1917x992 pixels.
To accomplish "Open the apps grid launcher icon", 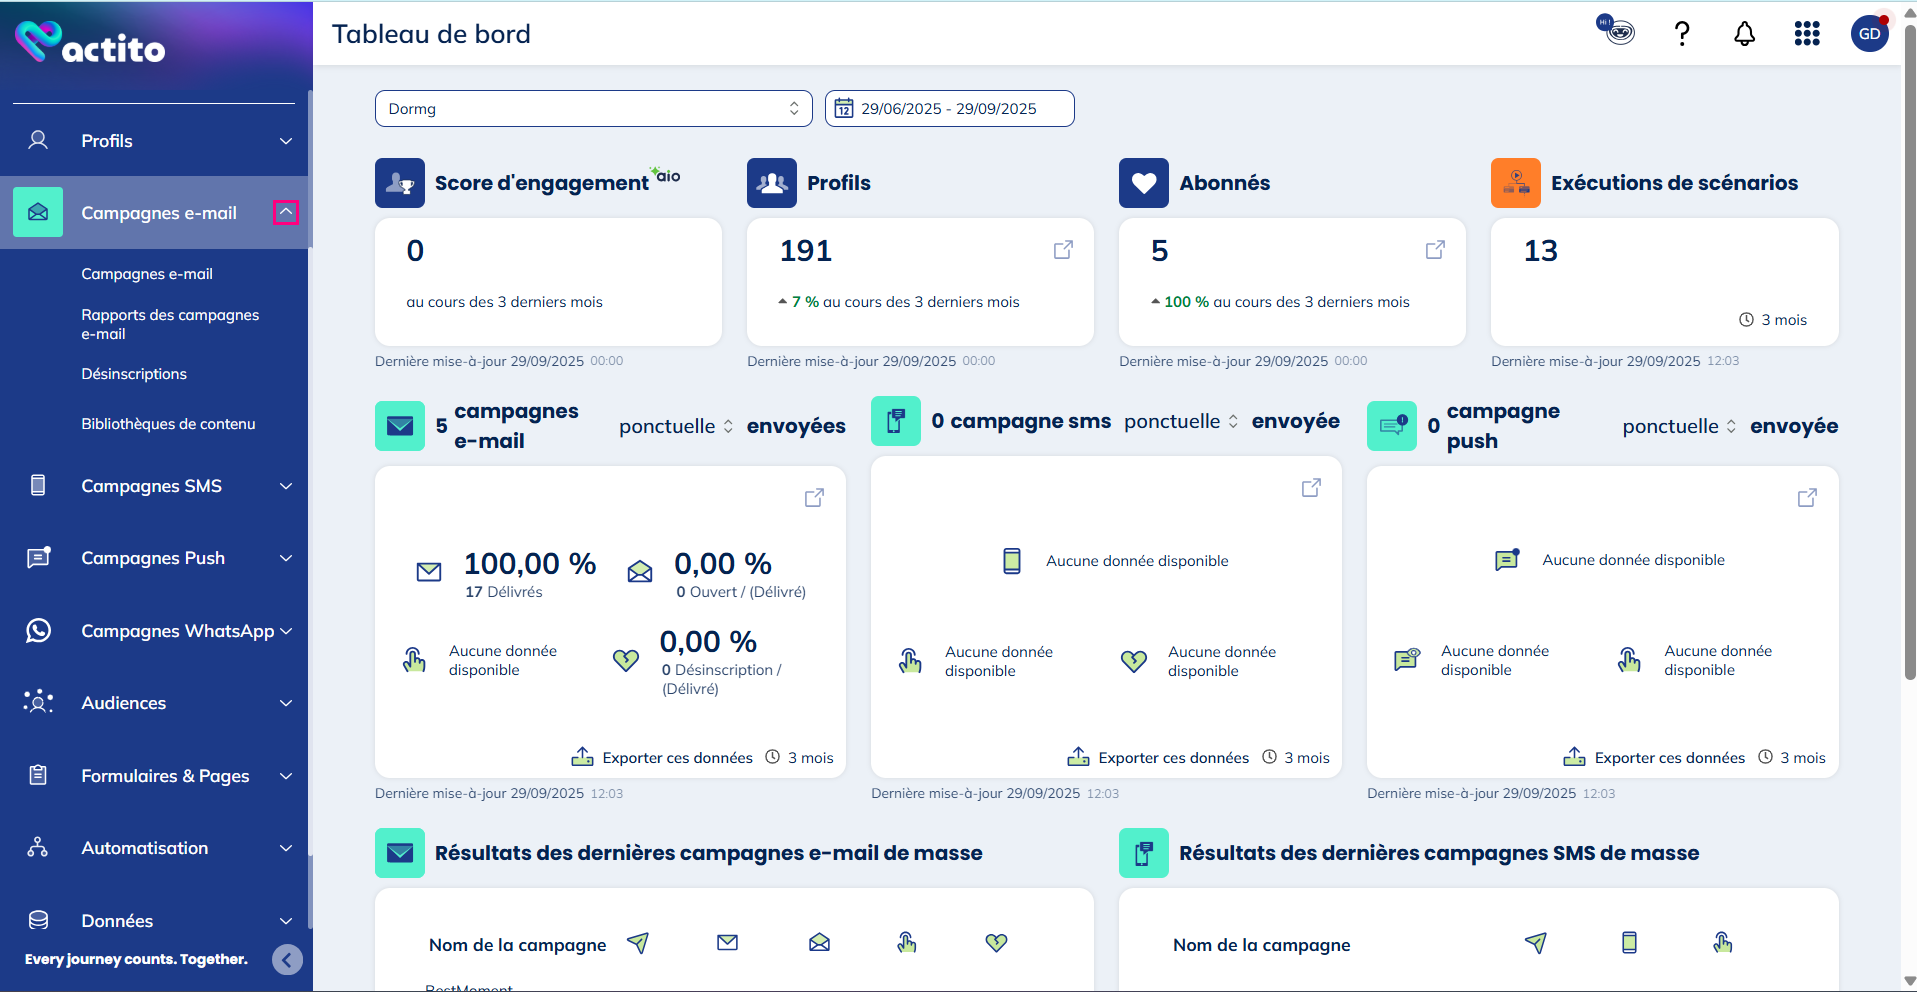I will click(1806, 34).
